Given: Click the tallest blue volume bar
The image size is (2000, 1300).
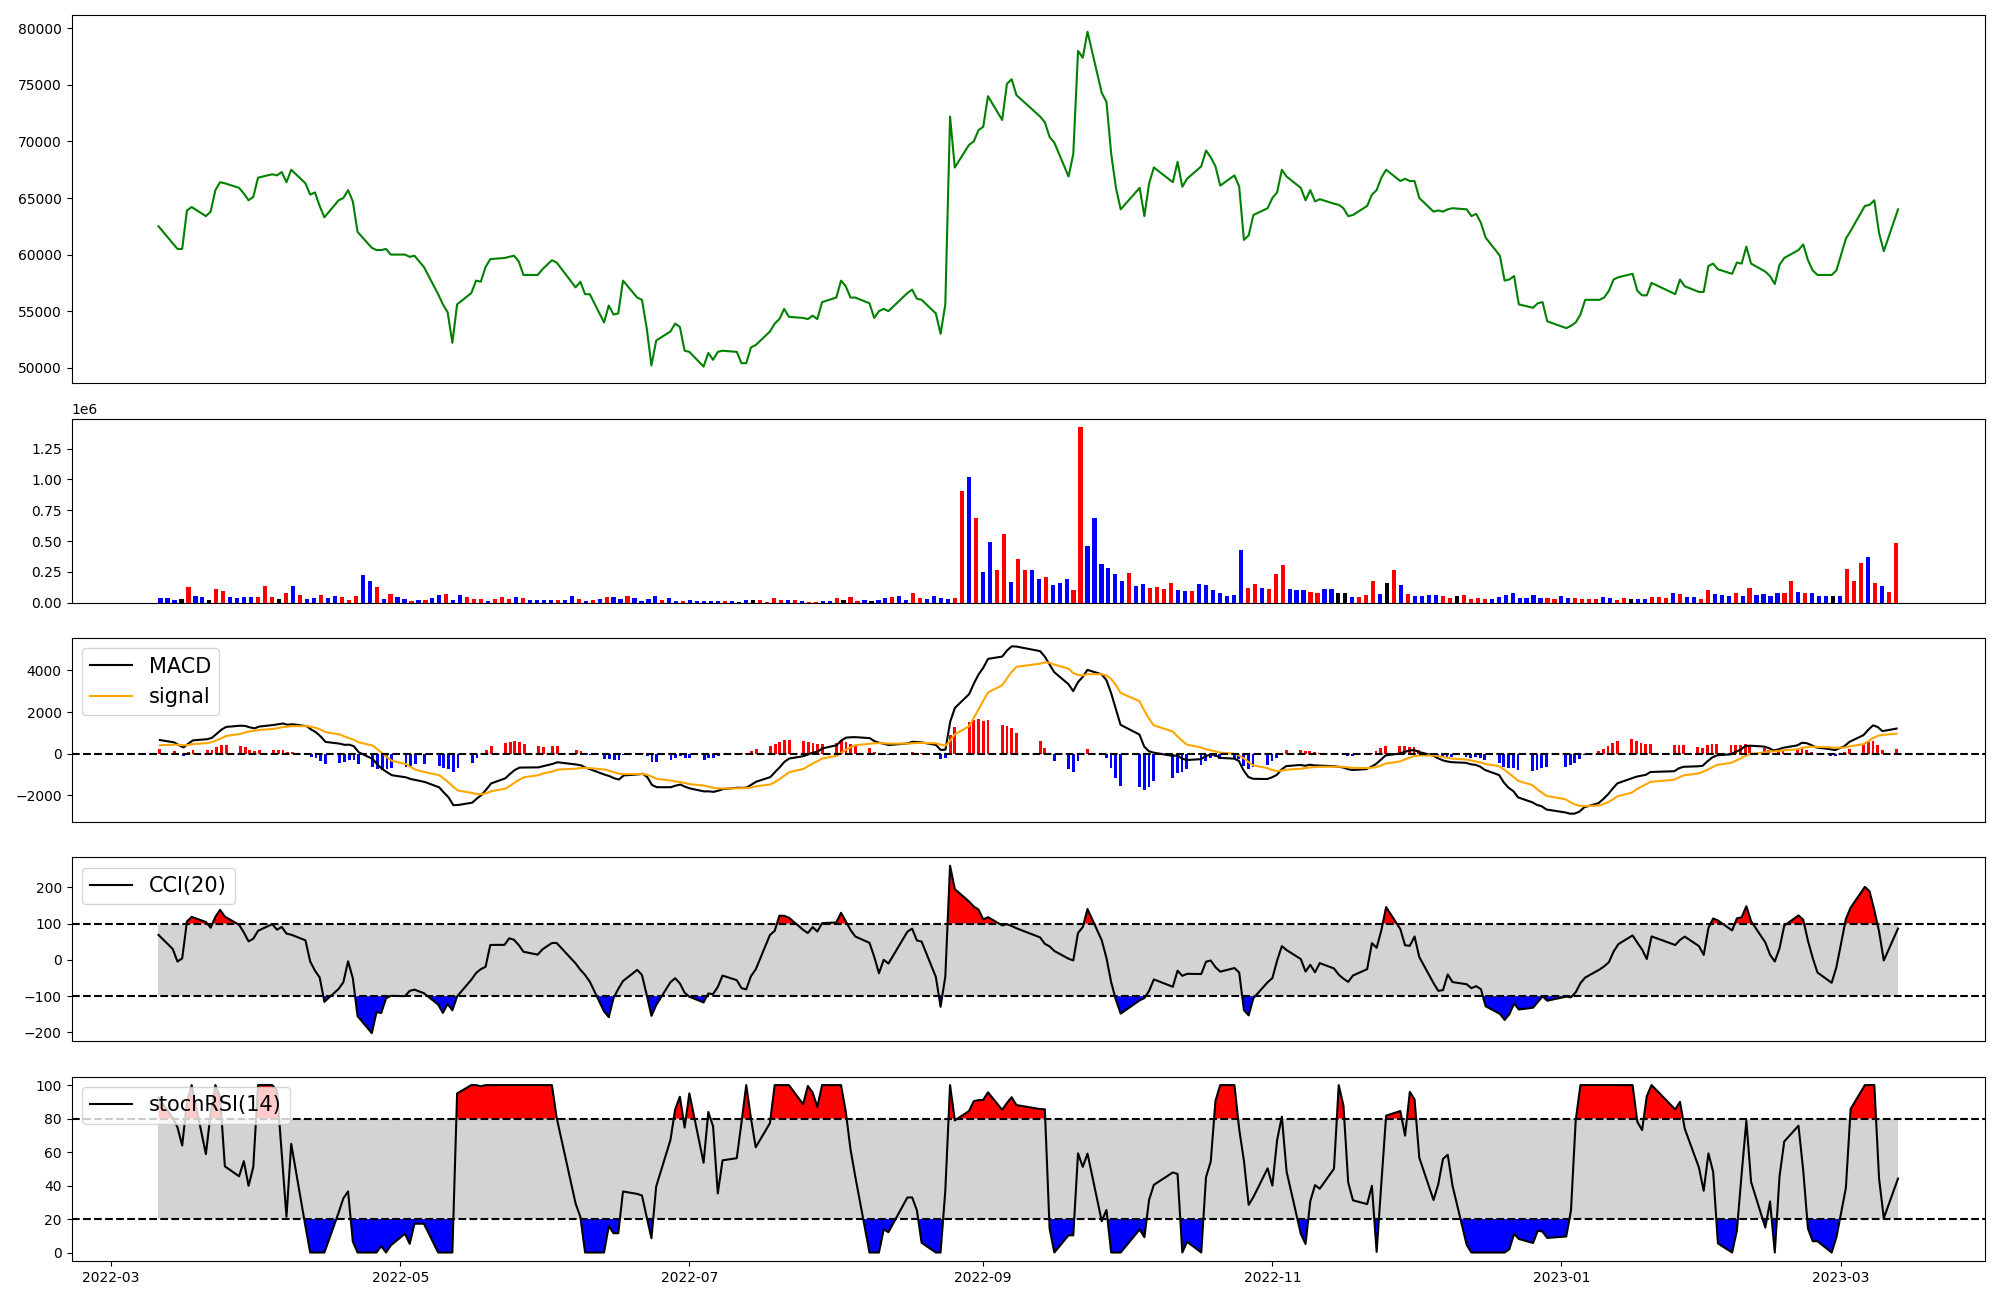Looking at the screenshot, I should click(969, 540).
